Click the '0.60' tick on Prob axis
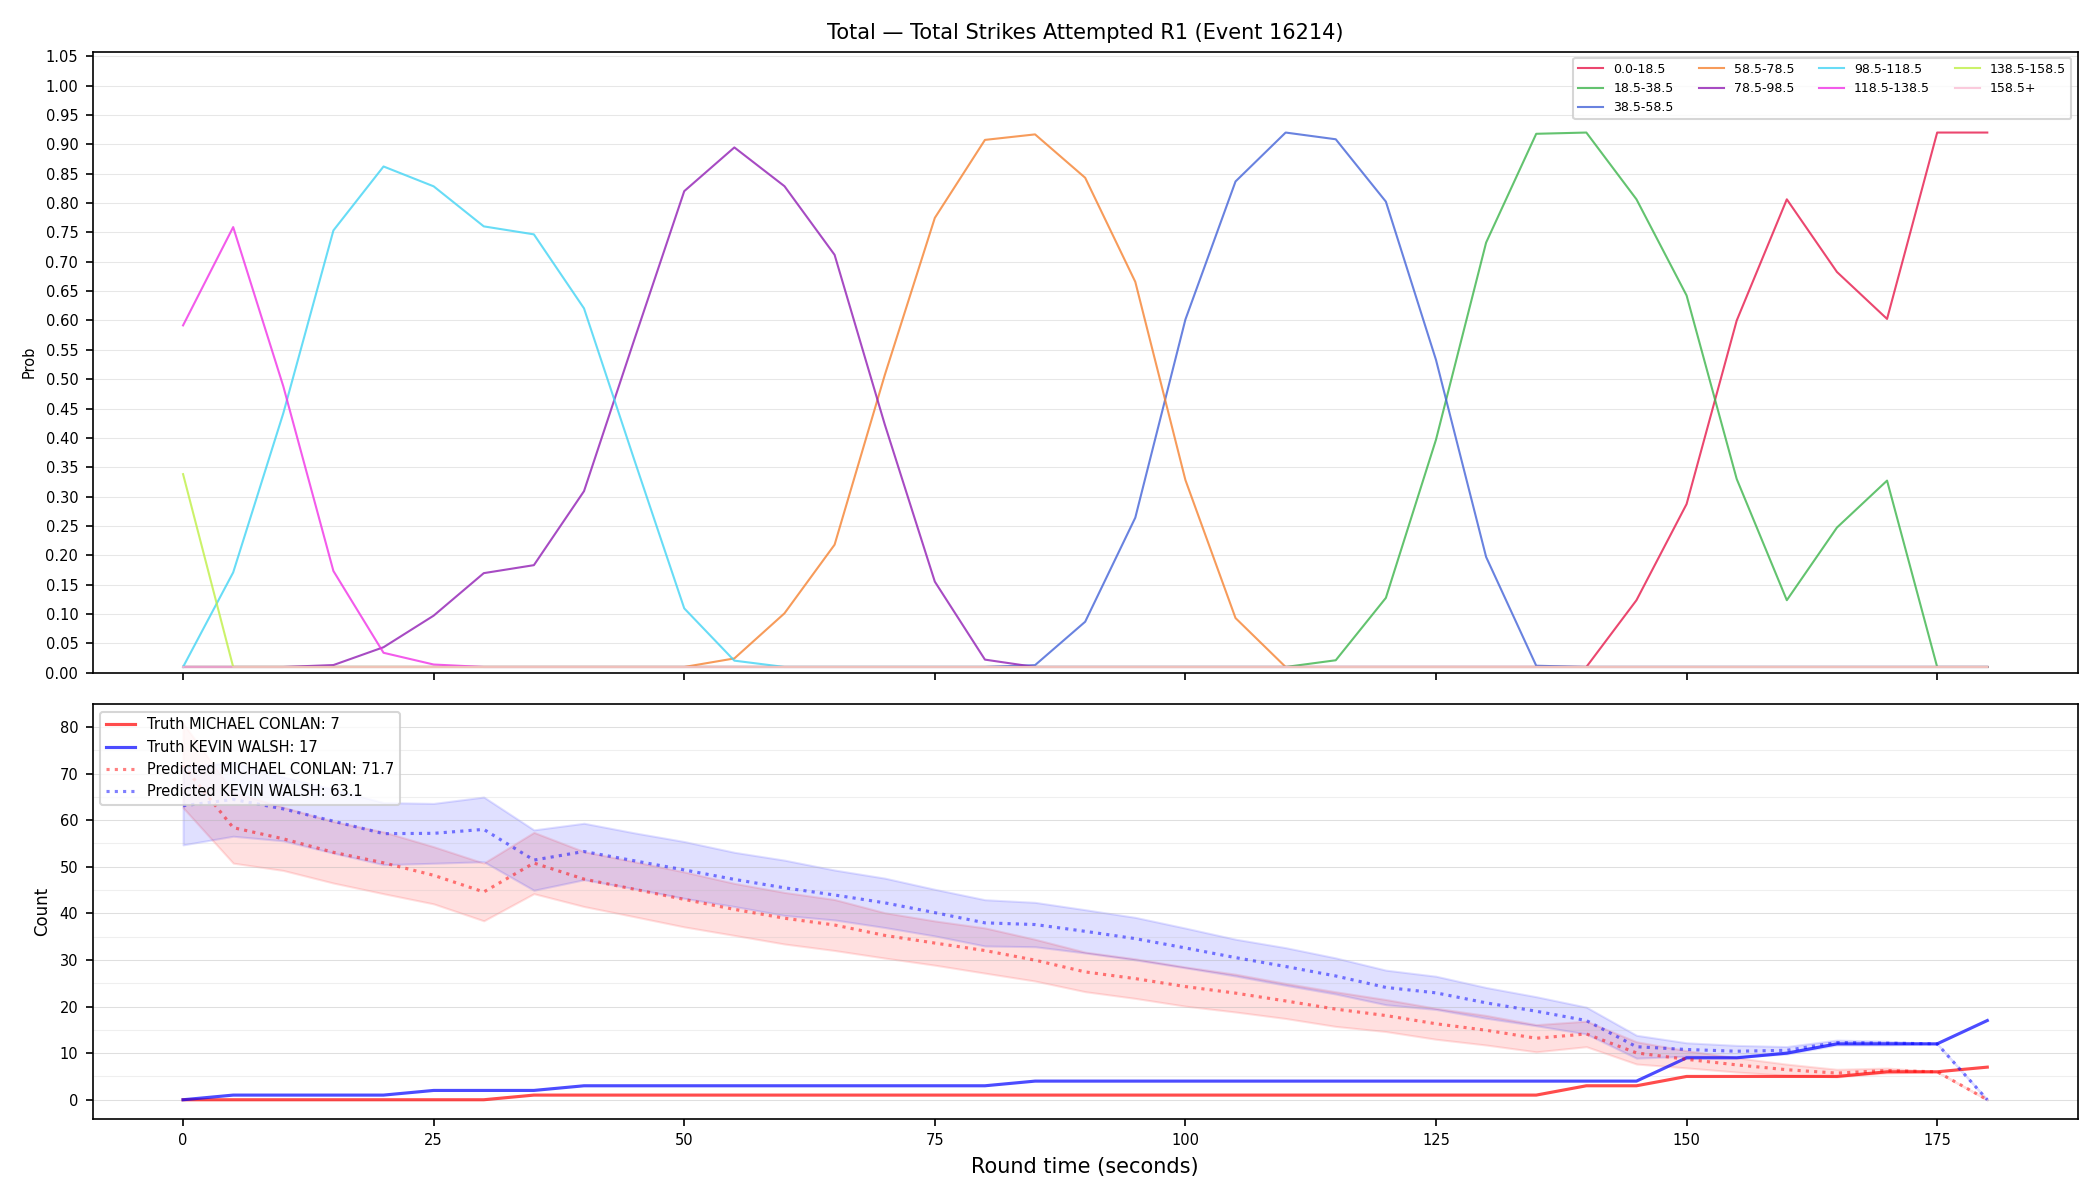This screenshot has height=1200, width=2100. coord(62,321)
